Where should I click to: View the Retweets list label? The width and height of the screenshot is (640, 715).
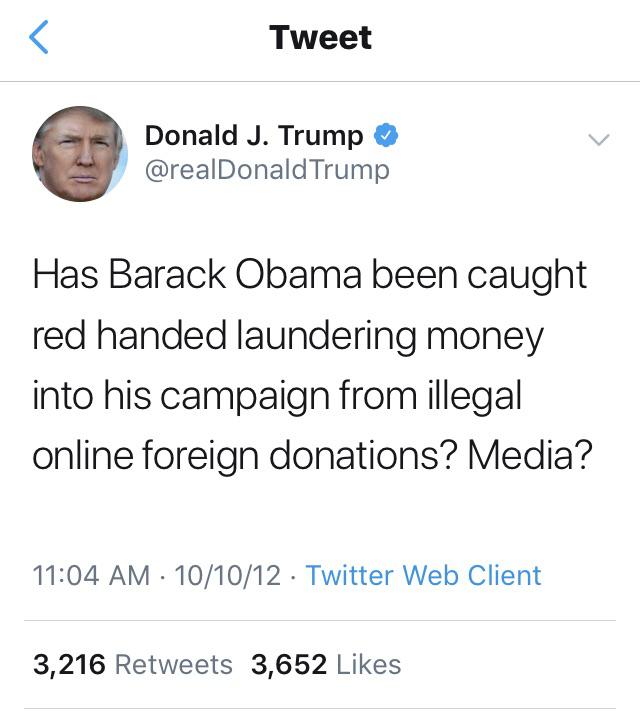174,664
